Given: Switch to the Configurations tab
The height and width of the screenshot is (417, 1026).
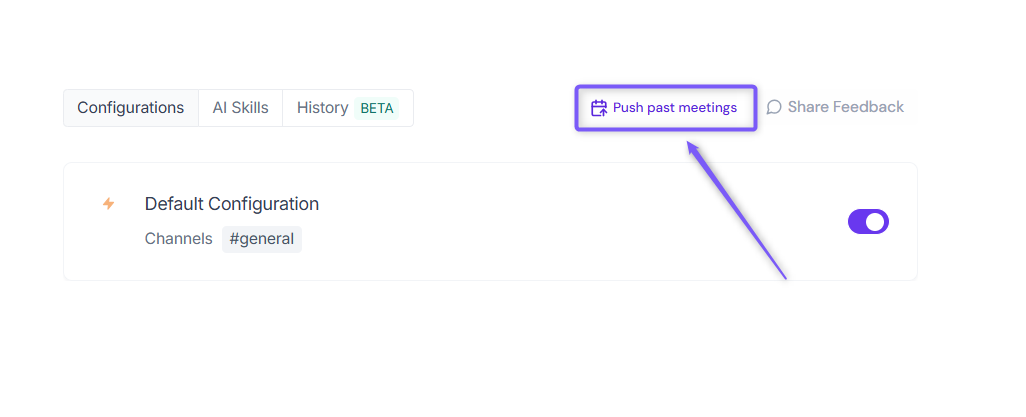Looking at the screenshot, I should [131, 108].
